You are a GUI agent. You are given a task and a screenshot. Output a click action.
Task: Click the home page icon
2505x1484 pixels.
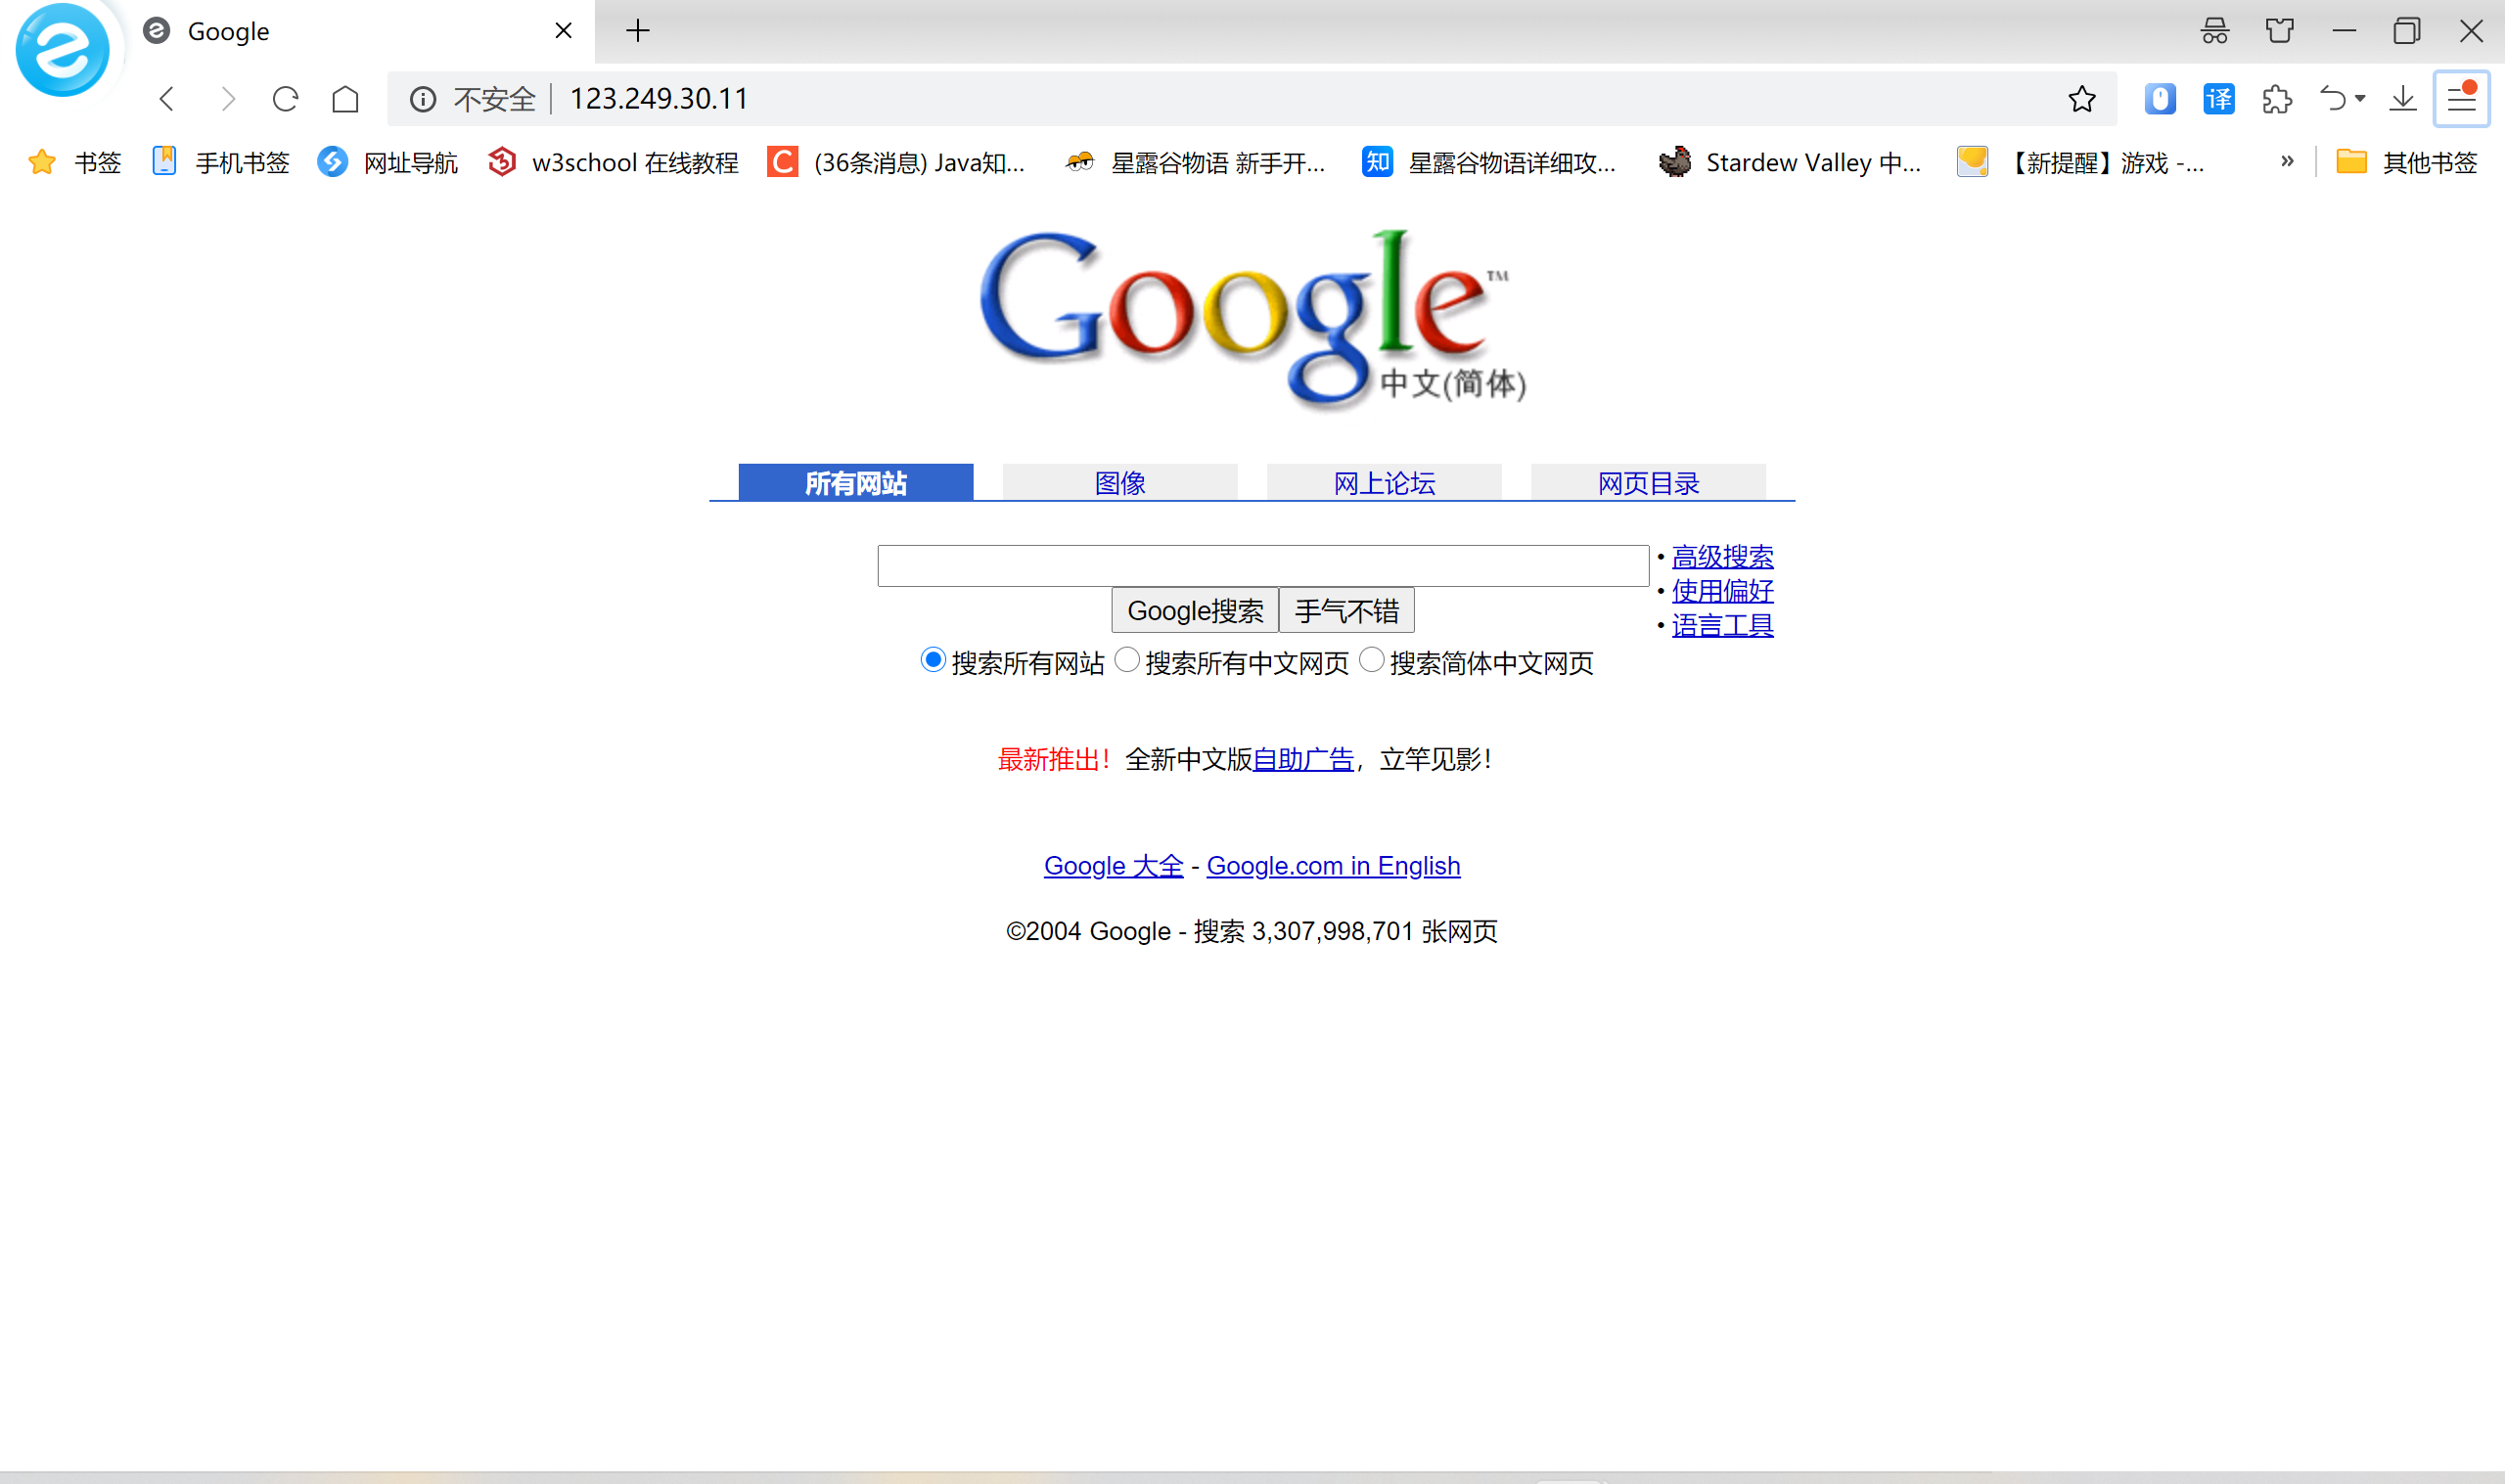tap(345, 99)
